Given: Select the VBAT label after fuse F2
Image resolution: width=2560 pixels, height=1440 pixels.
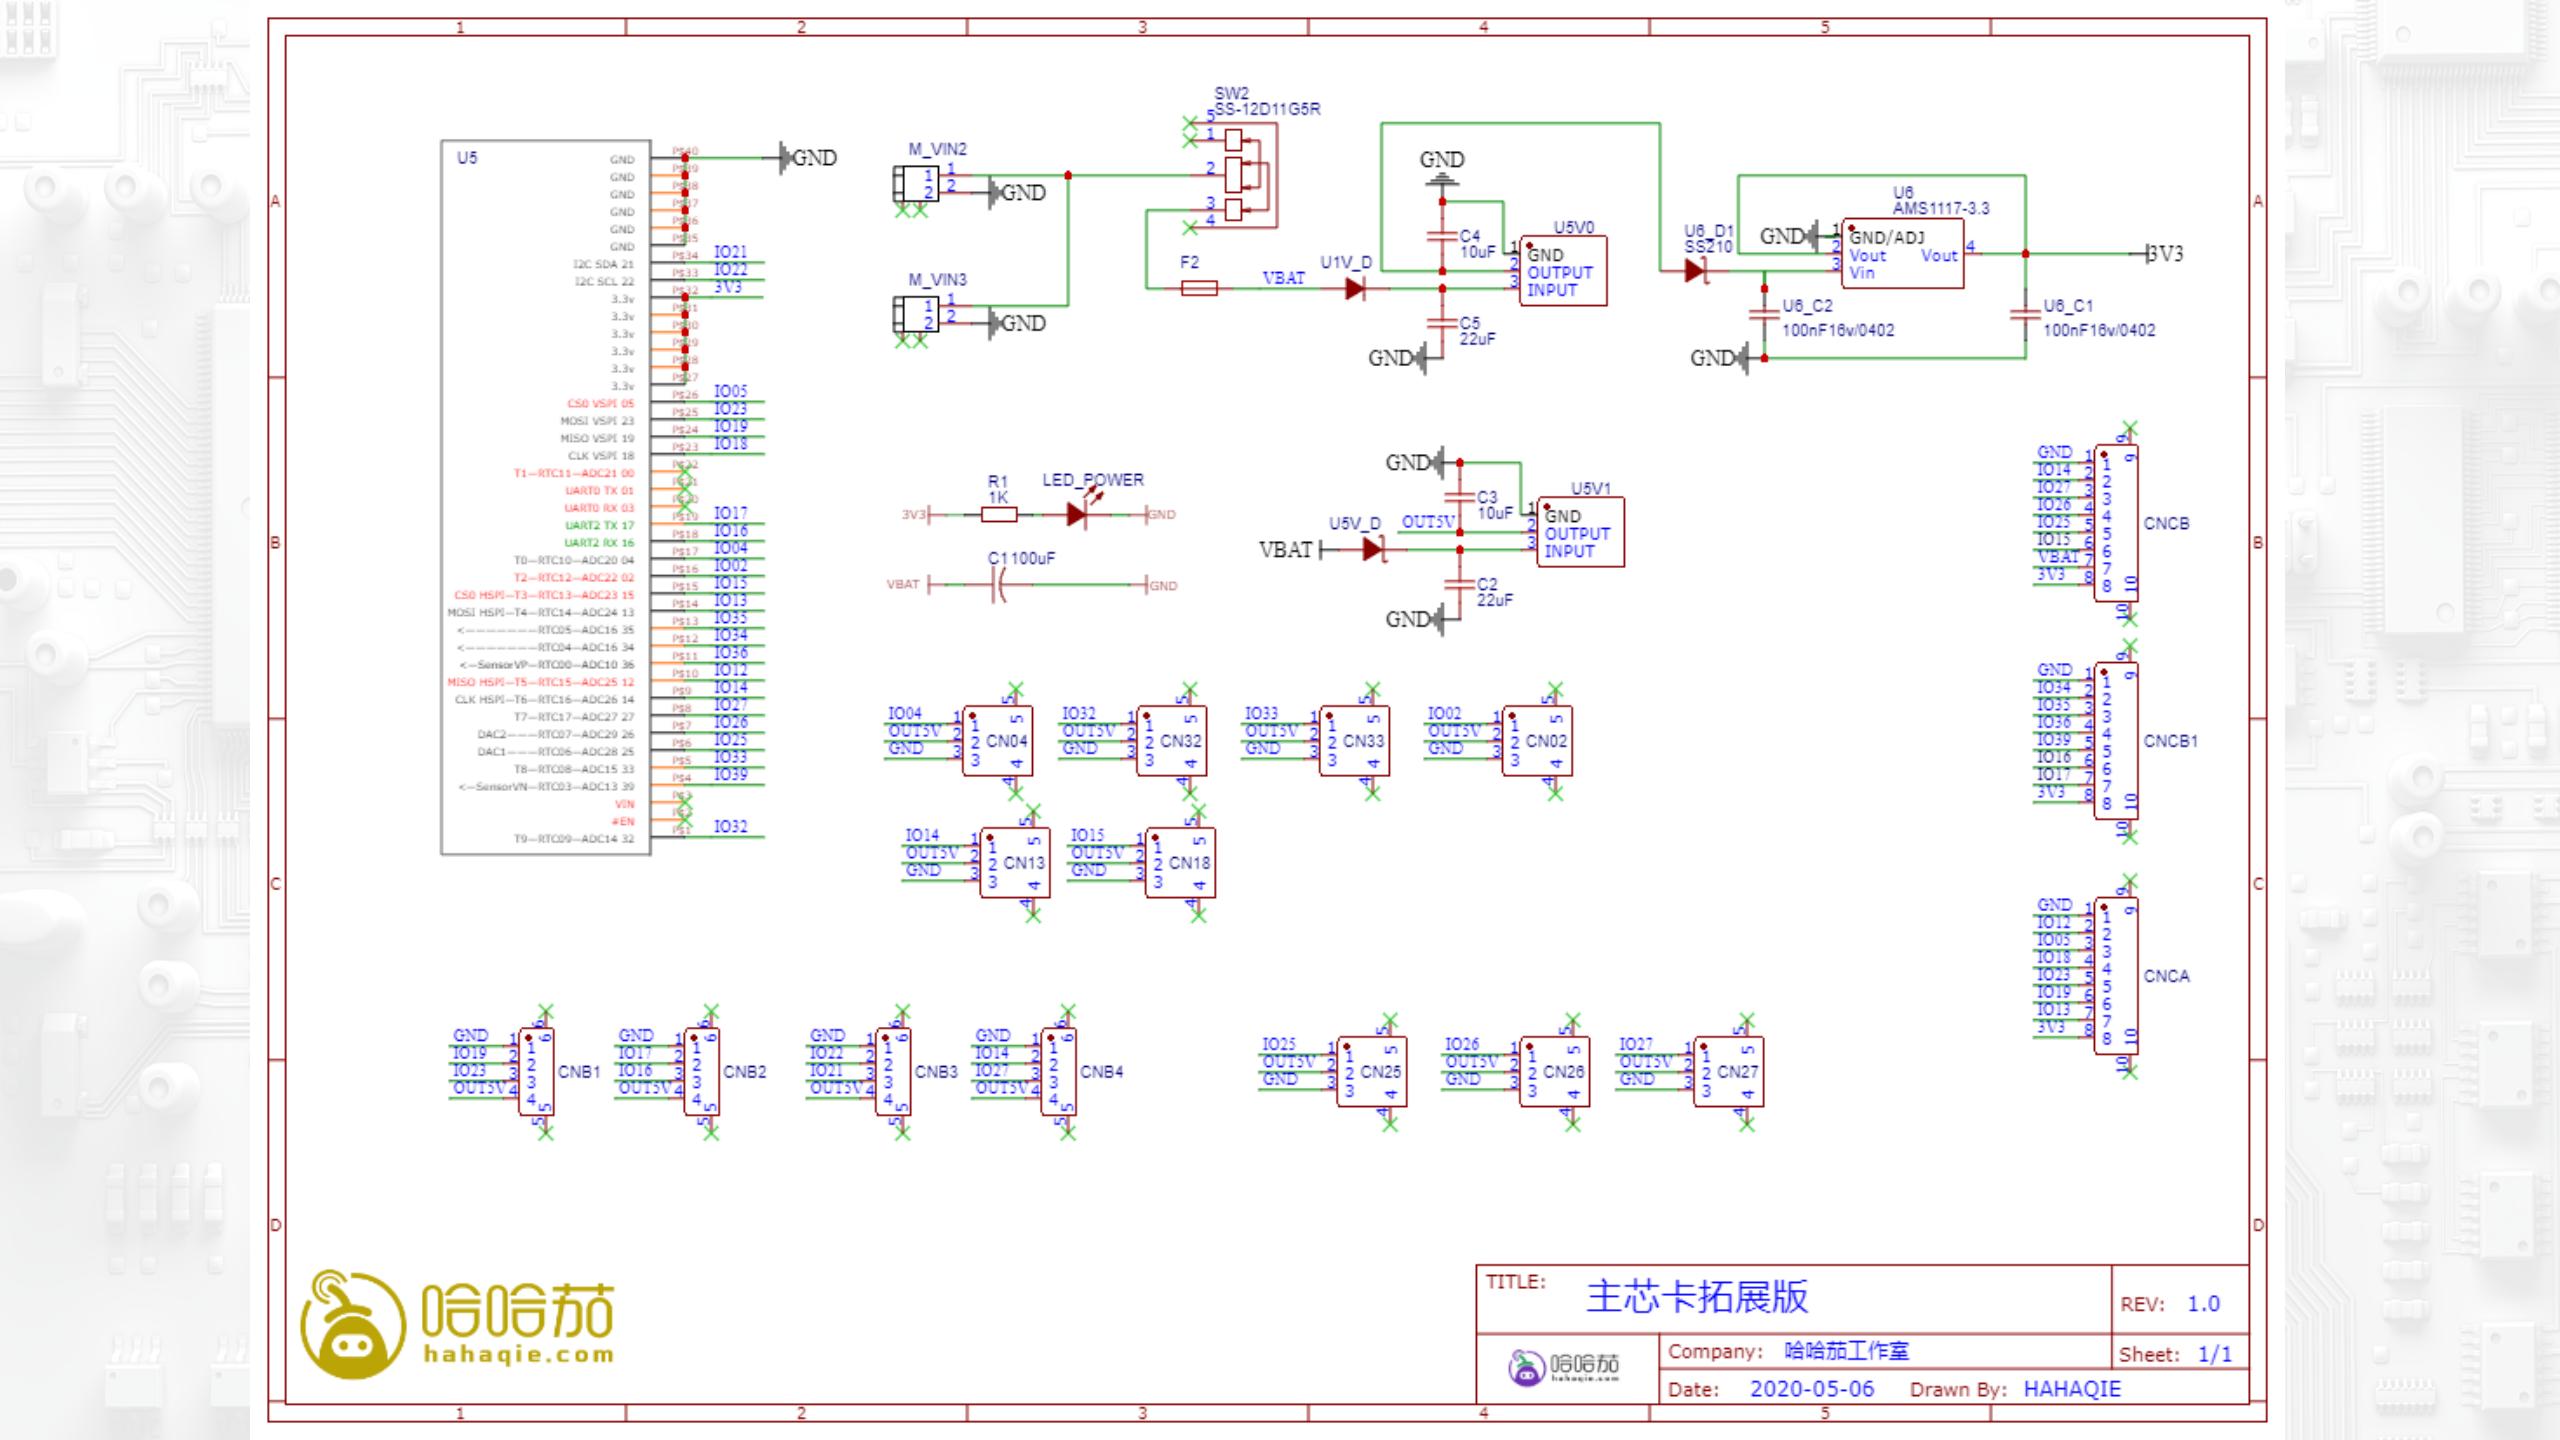Looking at the screenshot, I should (1283, 278).
